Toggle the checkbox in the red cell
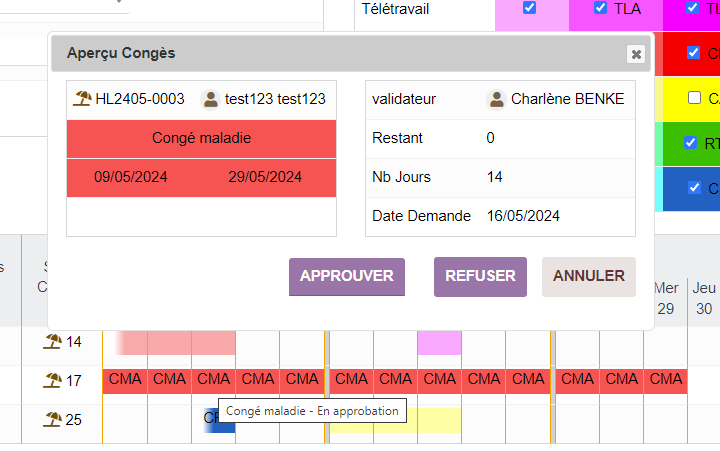 pyautogui.click(x=694, y=53)
